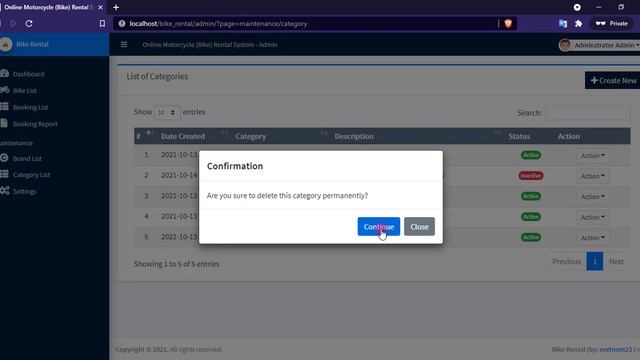Click the Next pagination button
640x360 pixels.
[616, 261]
